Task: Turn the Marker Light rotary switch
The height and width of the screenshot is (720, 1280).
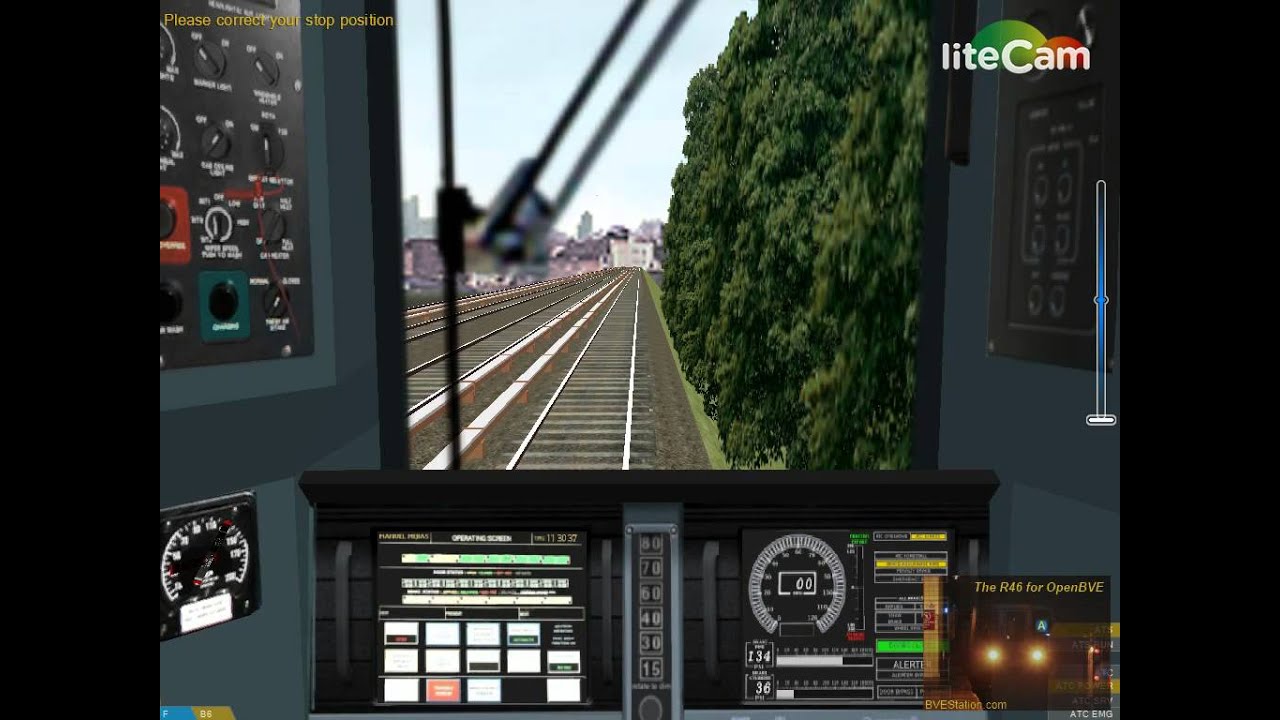Action: tap(210, 62)
